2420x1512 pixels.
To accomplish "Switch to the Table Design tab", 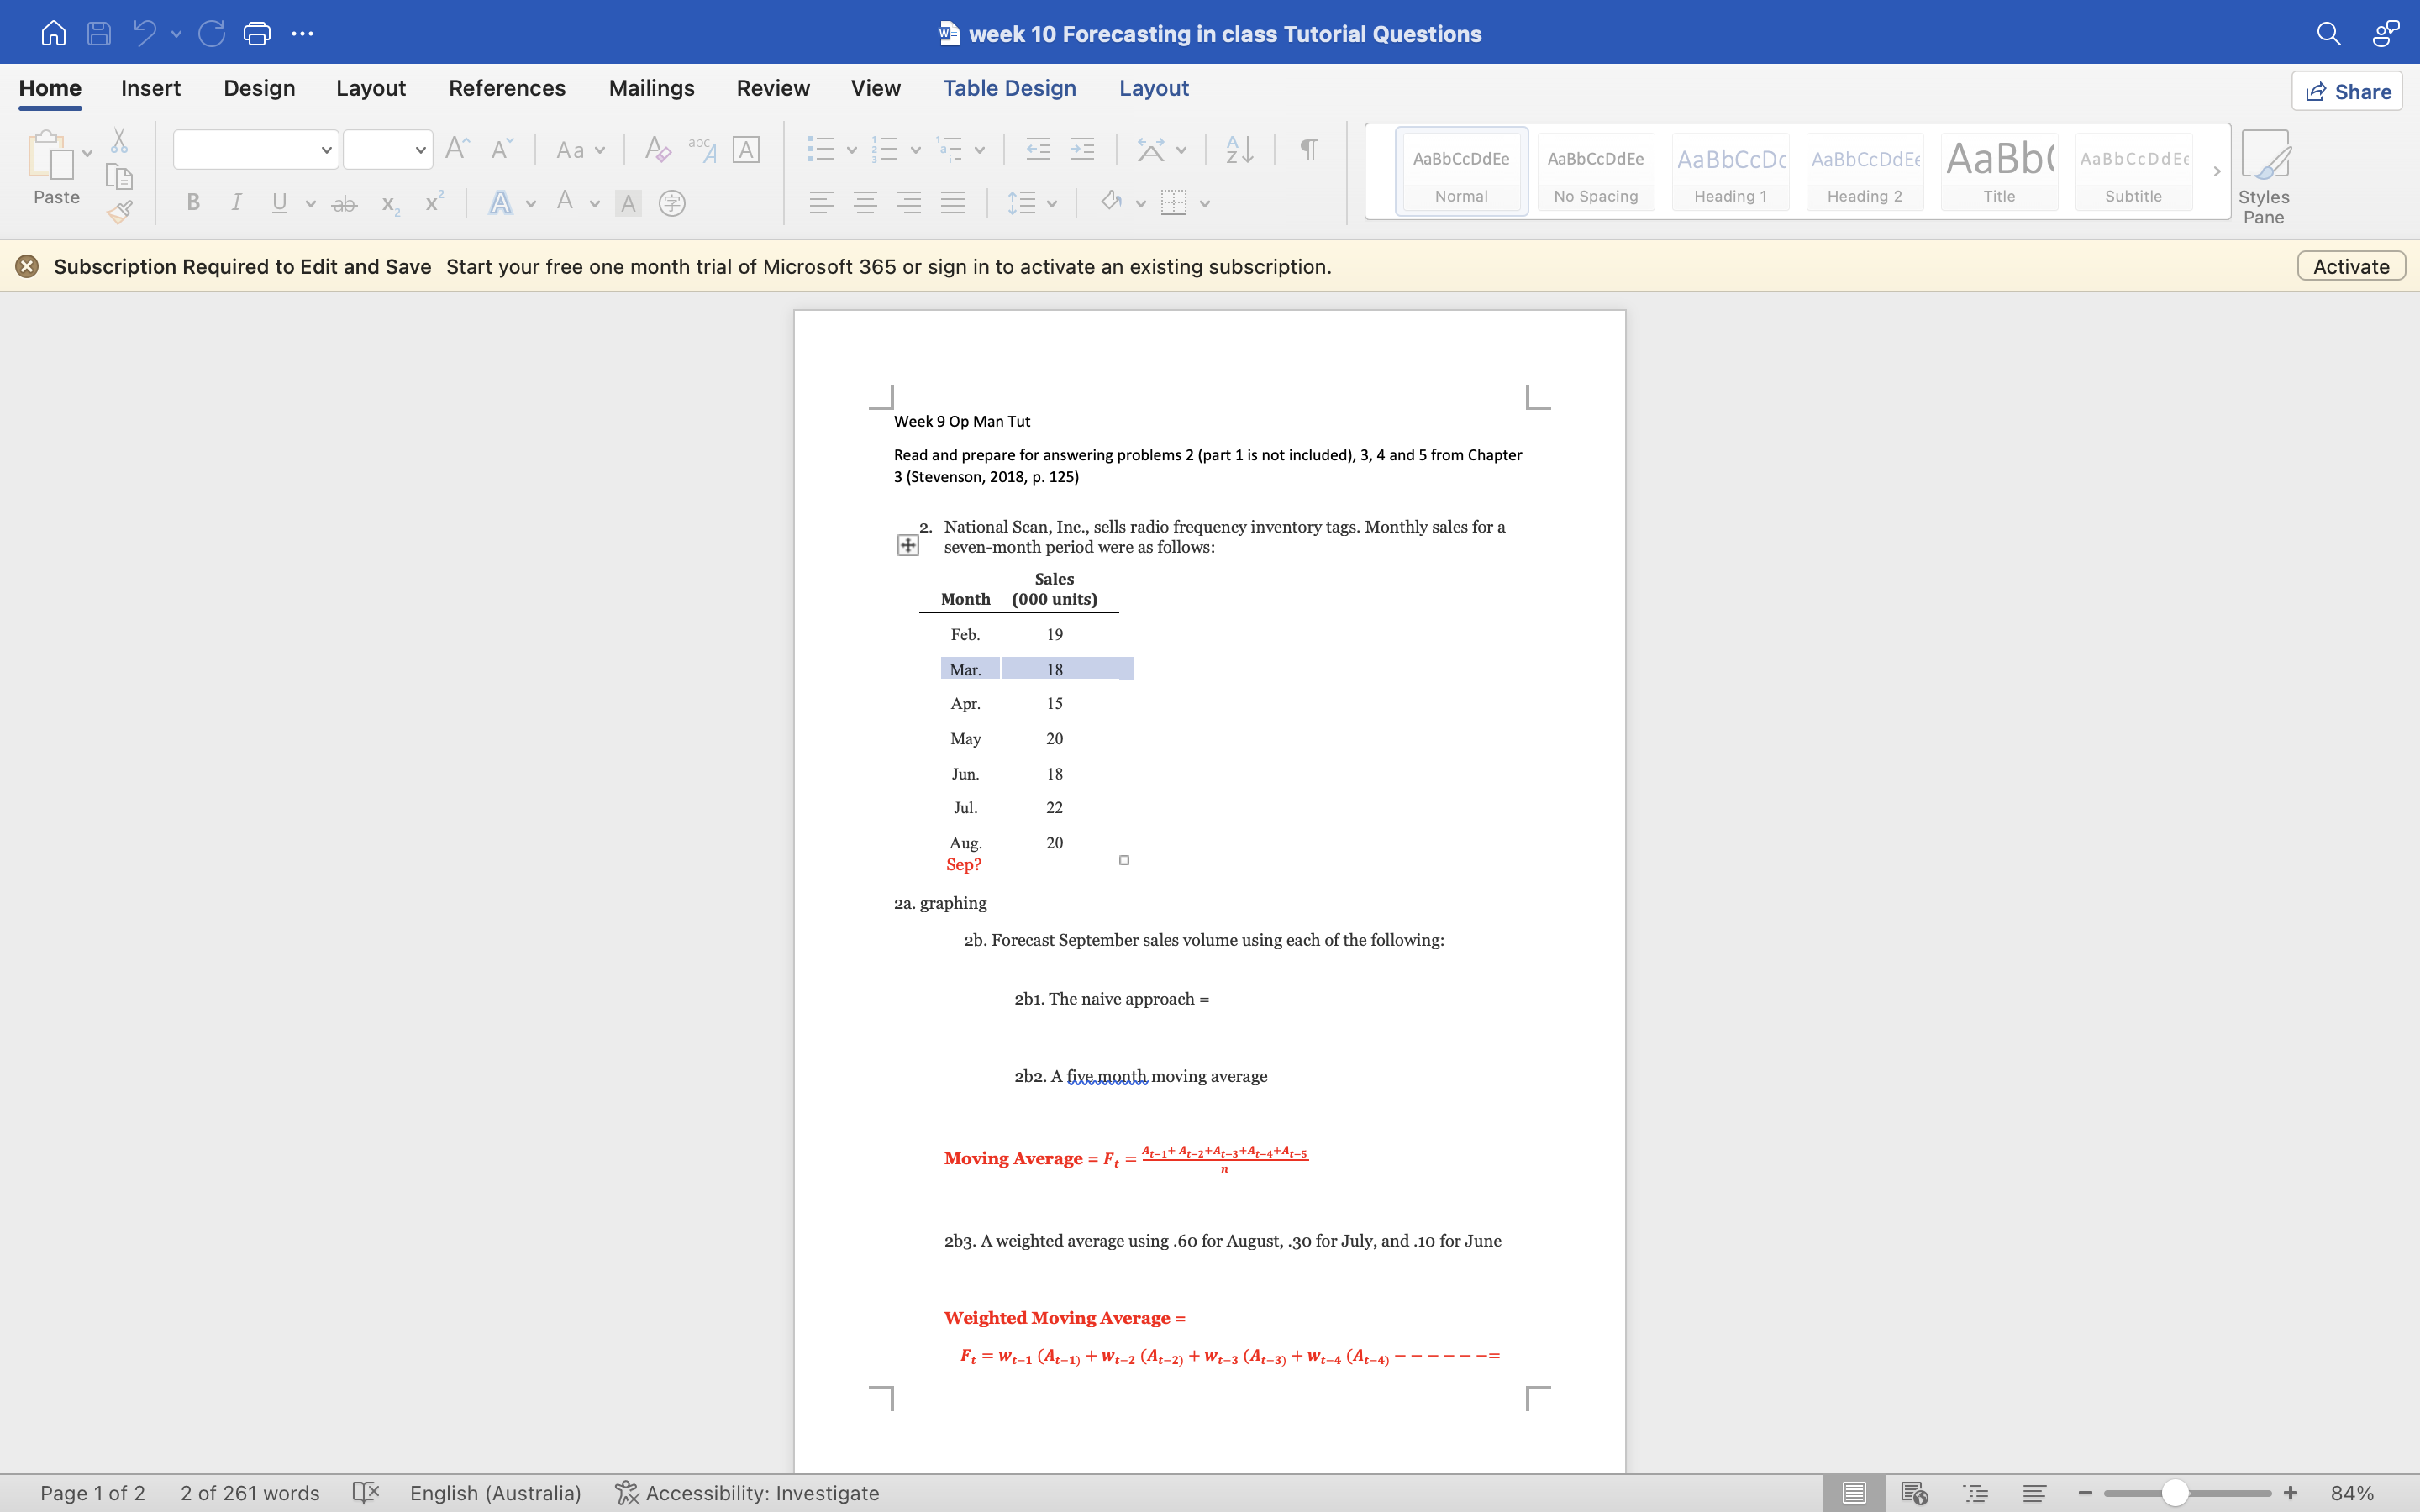I will click(1009, 88).
